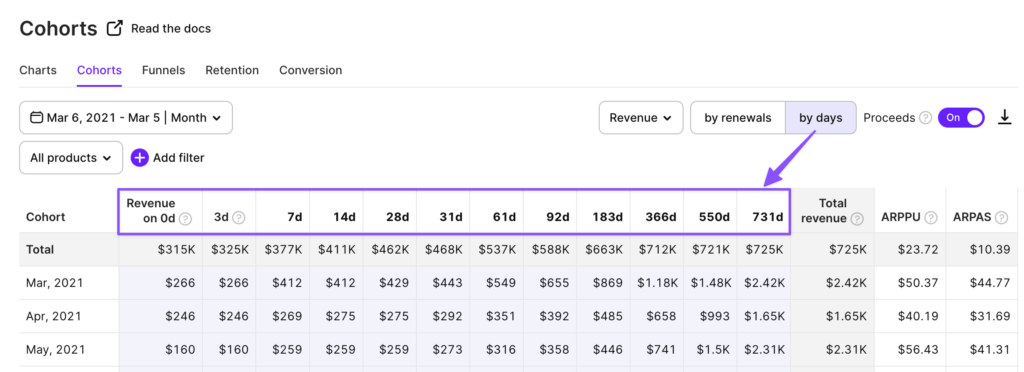Open the Revenue metric dropdown

click(641, 117)
